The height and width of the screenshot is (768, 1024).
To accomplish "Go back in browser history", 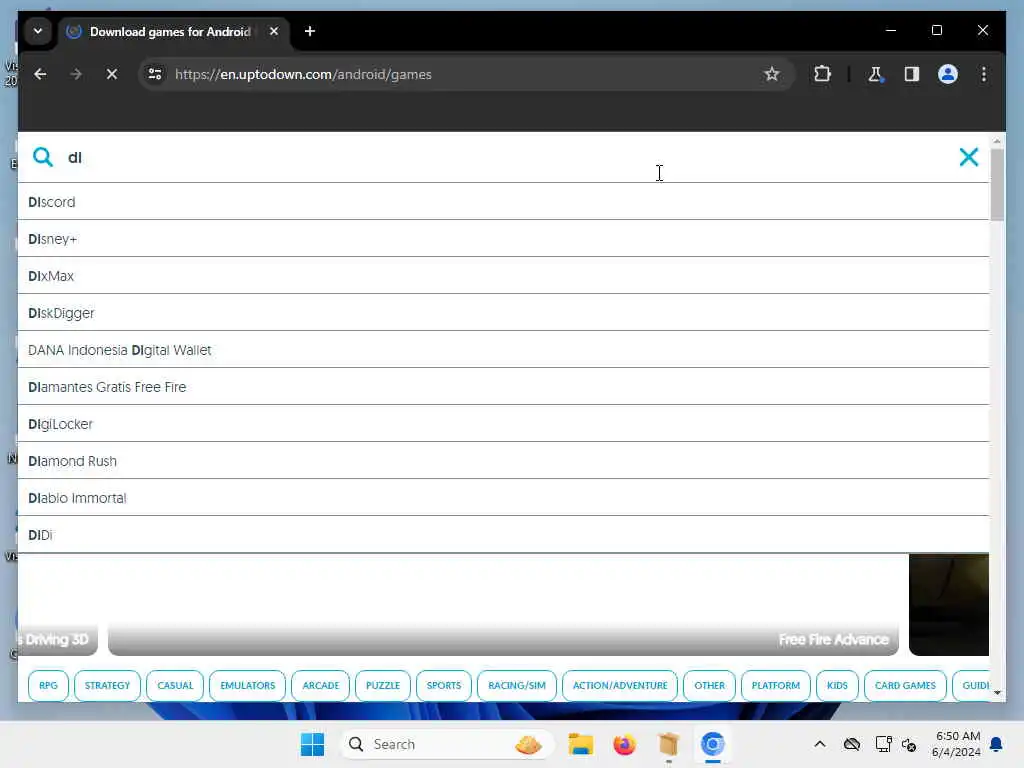I will 40,74.
